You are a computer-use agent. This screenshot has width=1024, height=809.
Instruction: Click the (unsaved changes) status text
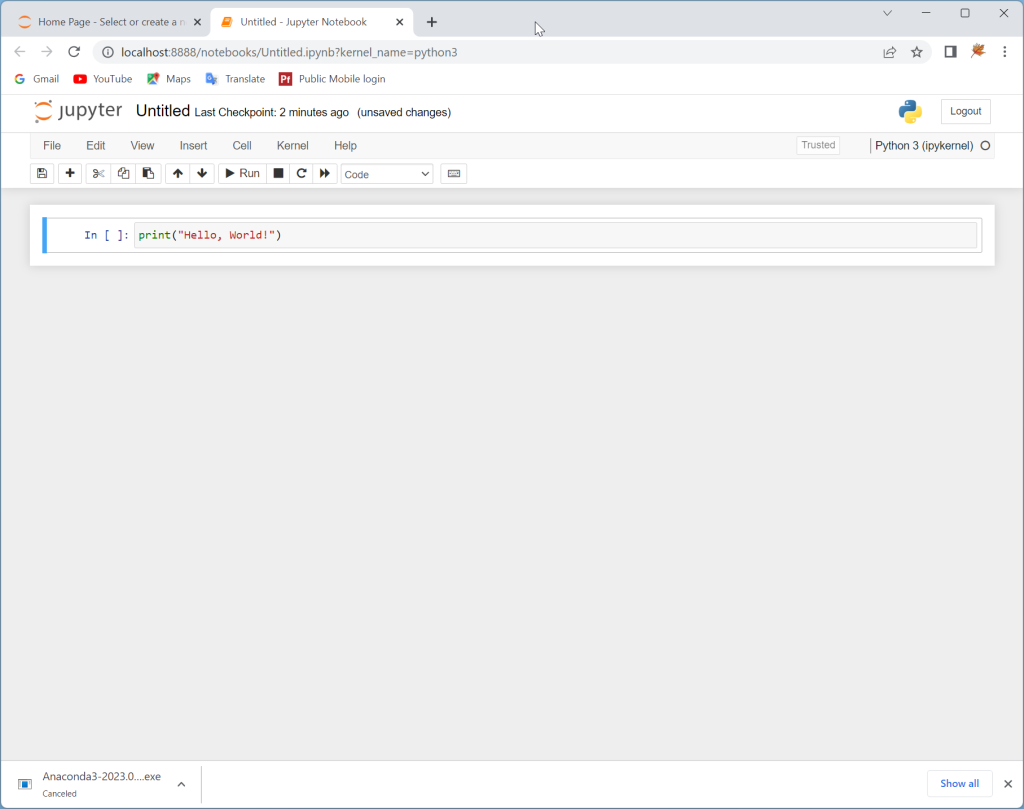[404, 112]
